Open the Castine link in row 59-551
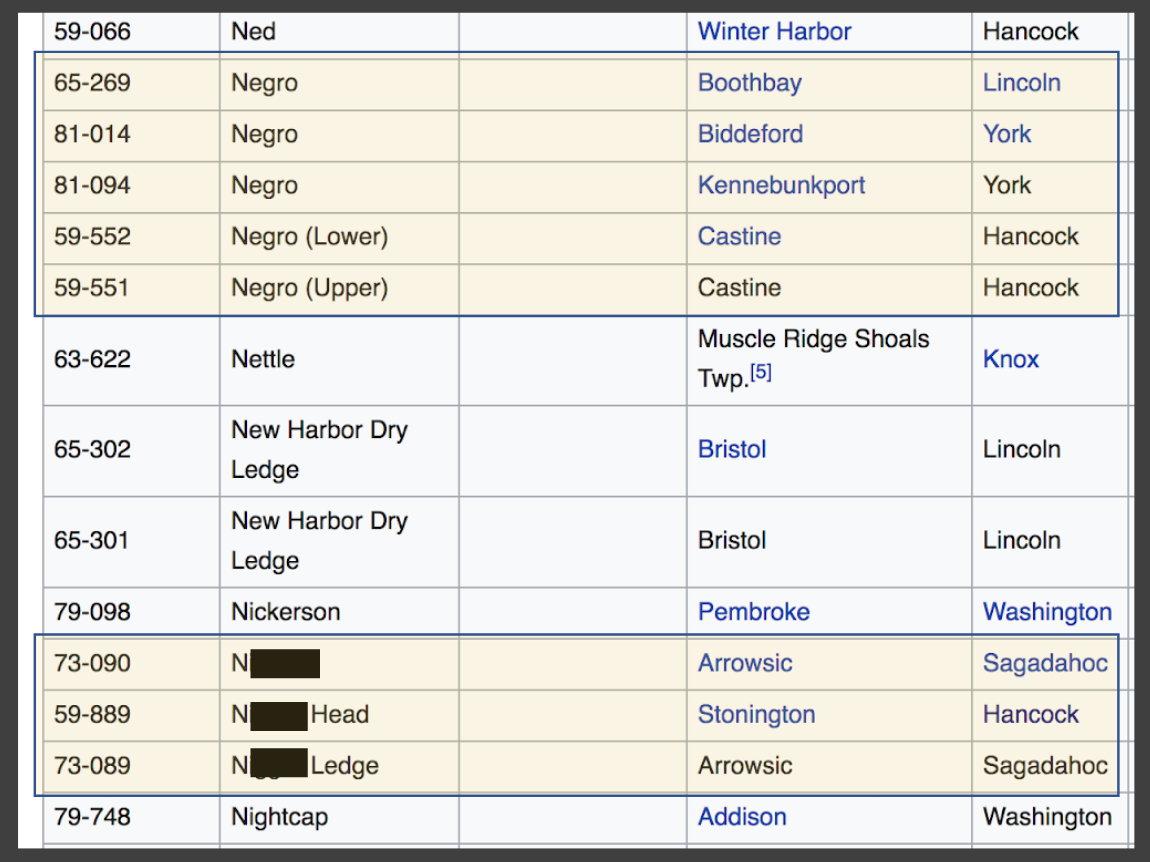 739,287
